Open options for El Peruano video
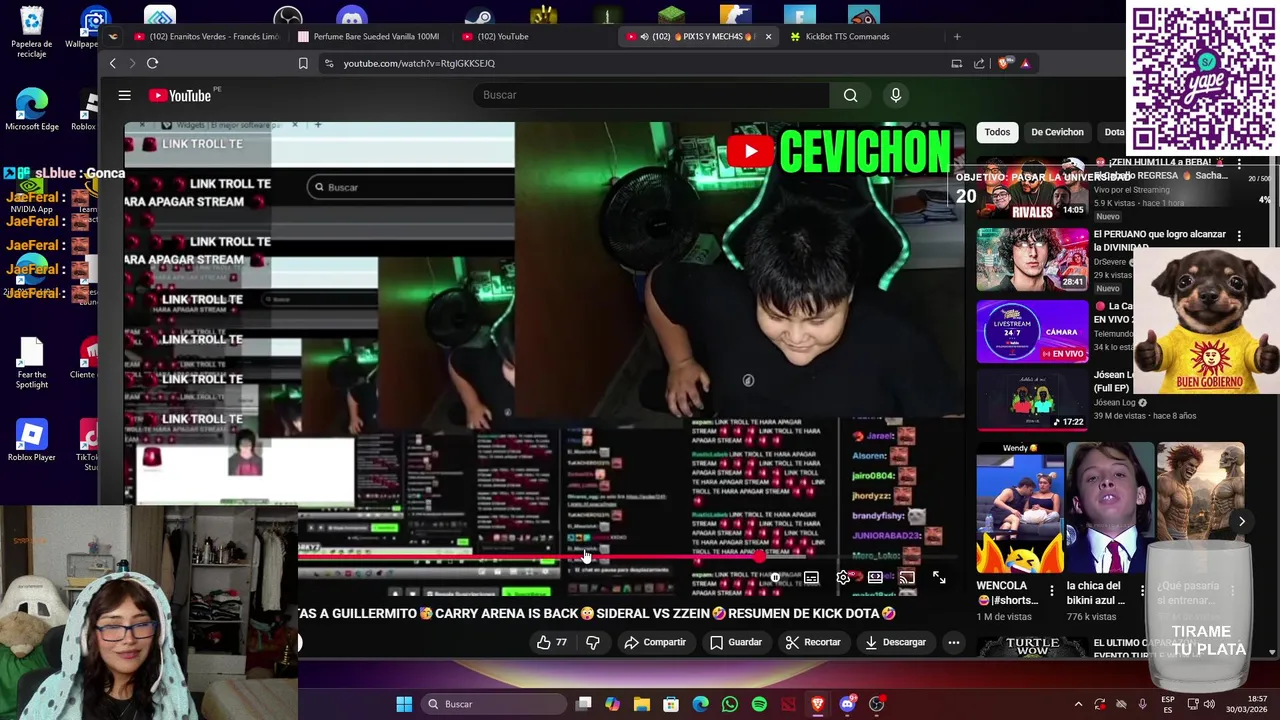Screen dimensions: 1280x720 tap(1239, 236)
